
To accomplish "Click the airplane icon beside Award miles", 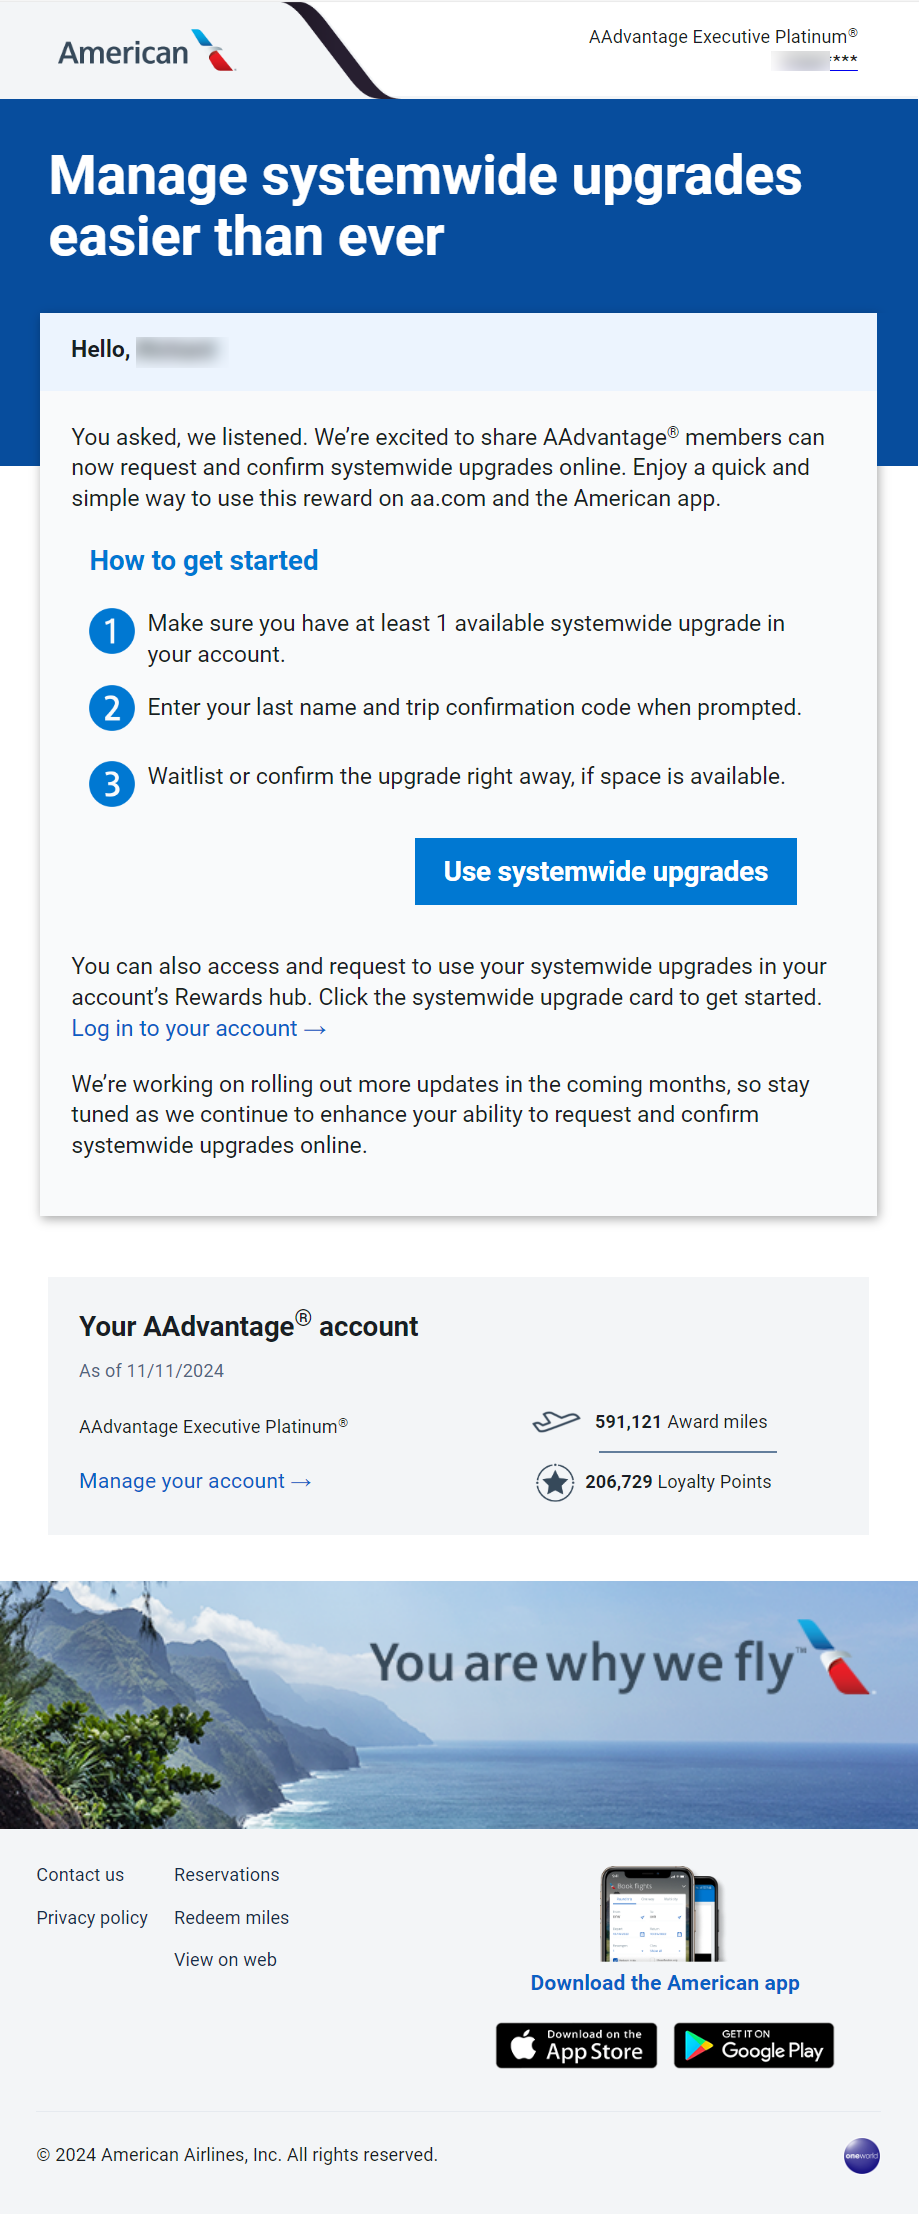I will 556,1421.
